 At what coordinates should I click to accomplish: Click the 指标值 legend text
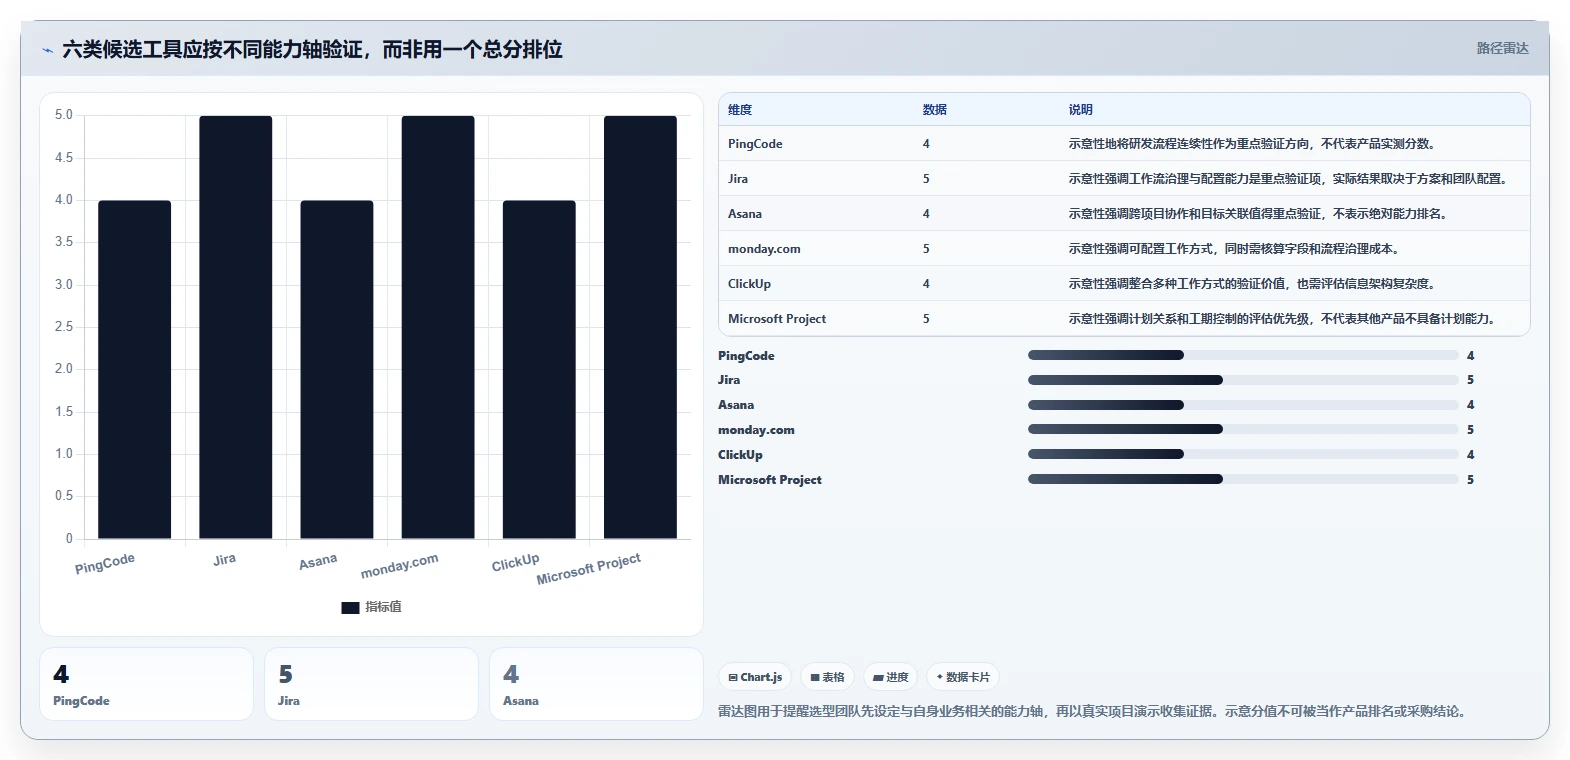tap(383, 607)
